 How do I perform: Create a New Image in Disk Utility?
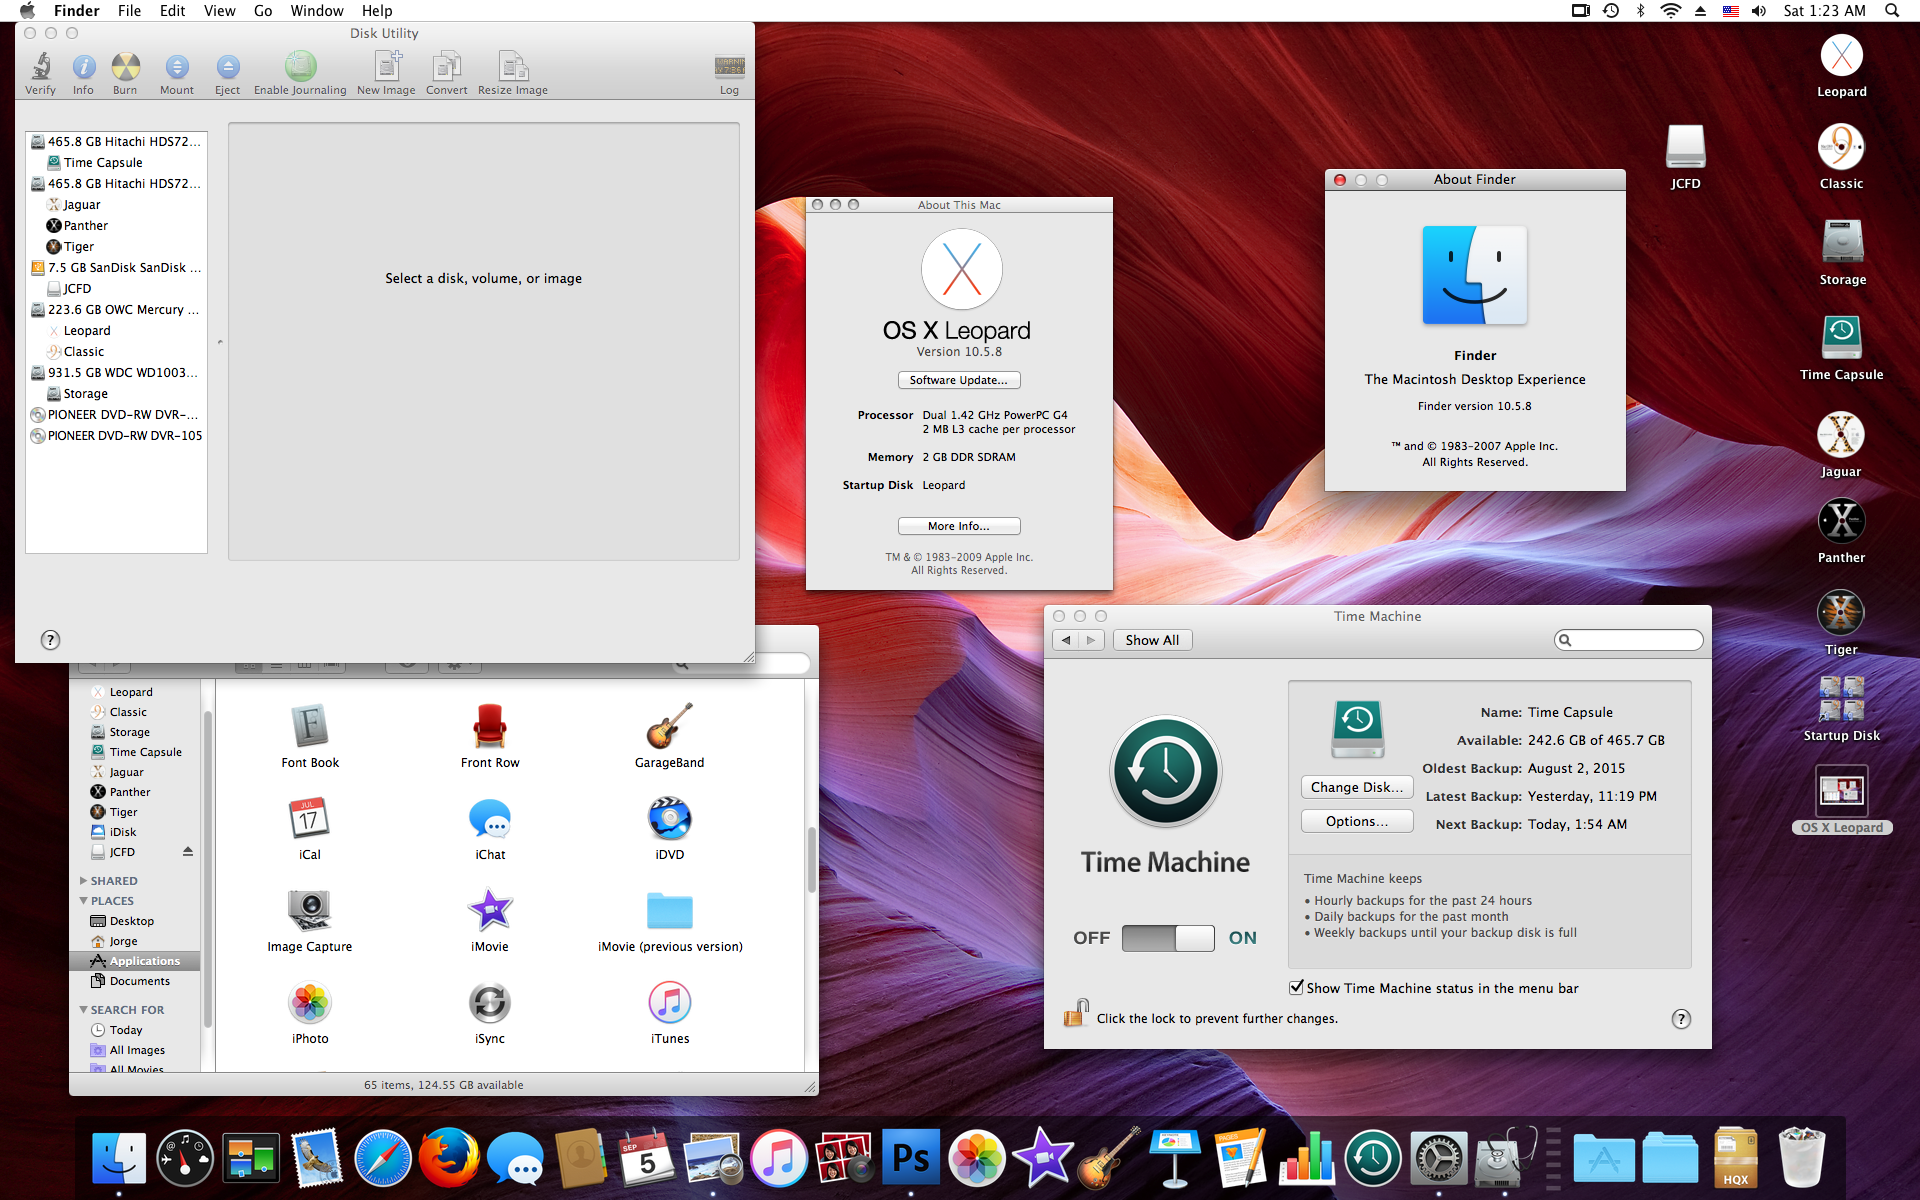tap(385, 68)
